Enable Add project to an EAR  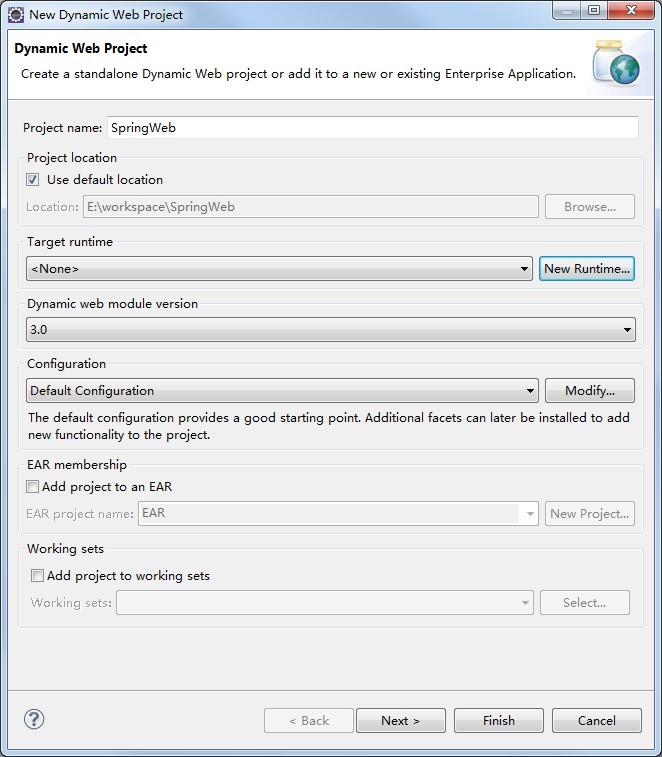pos(33,487)
